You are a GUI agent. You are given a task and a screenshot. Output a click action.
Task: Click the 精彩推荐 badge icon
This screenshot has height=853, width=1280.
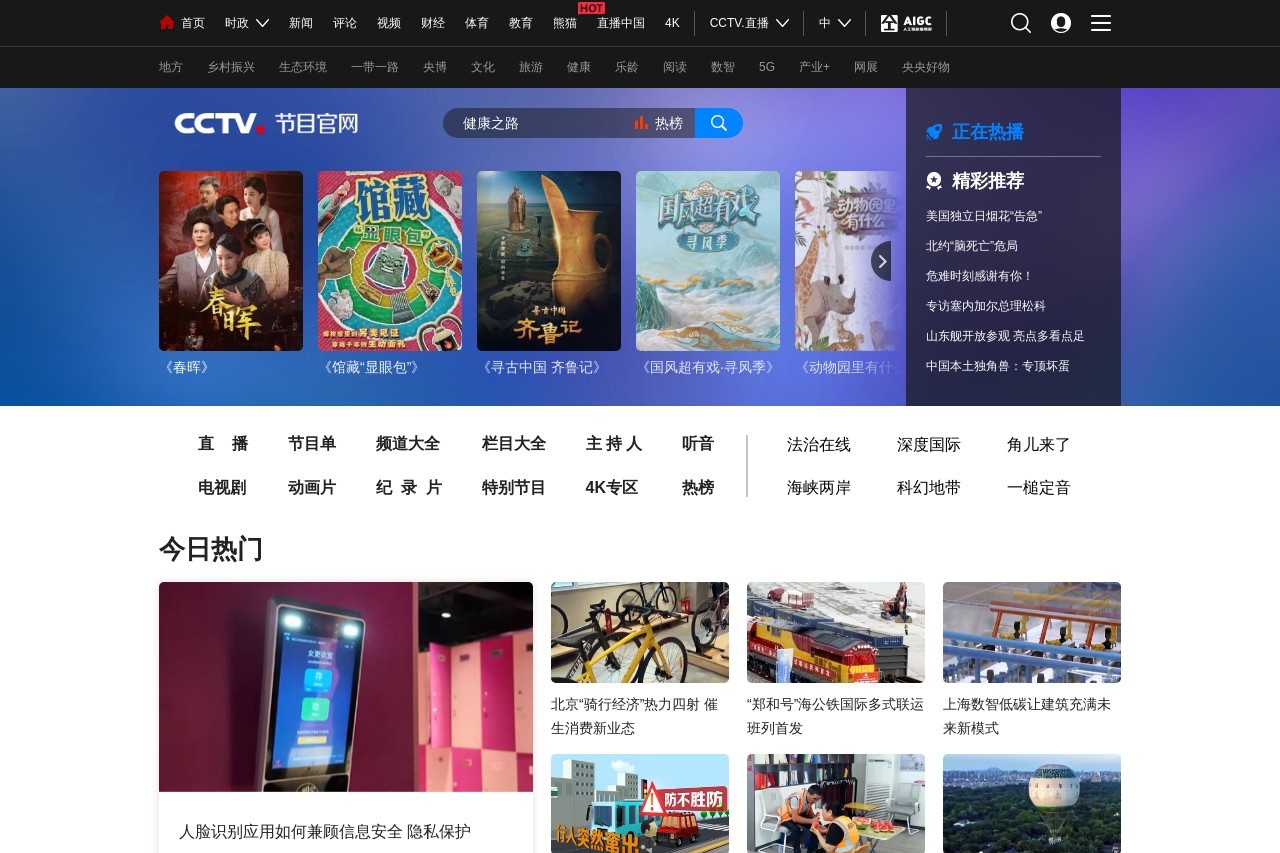click(x=934, y=181)
